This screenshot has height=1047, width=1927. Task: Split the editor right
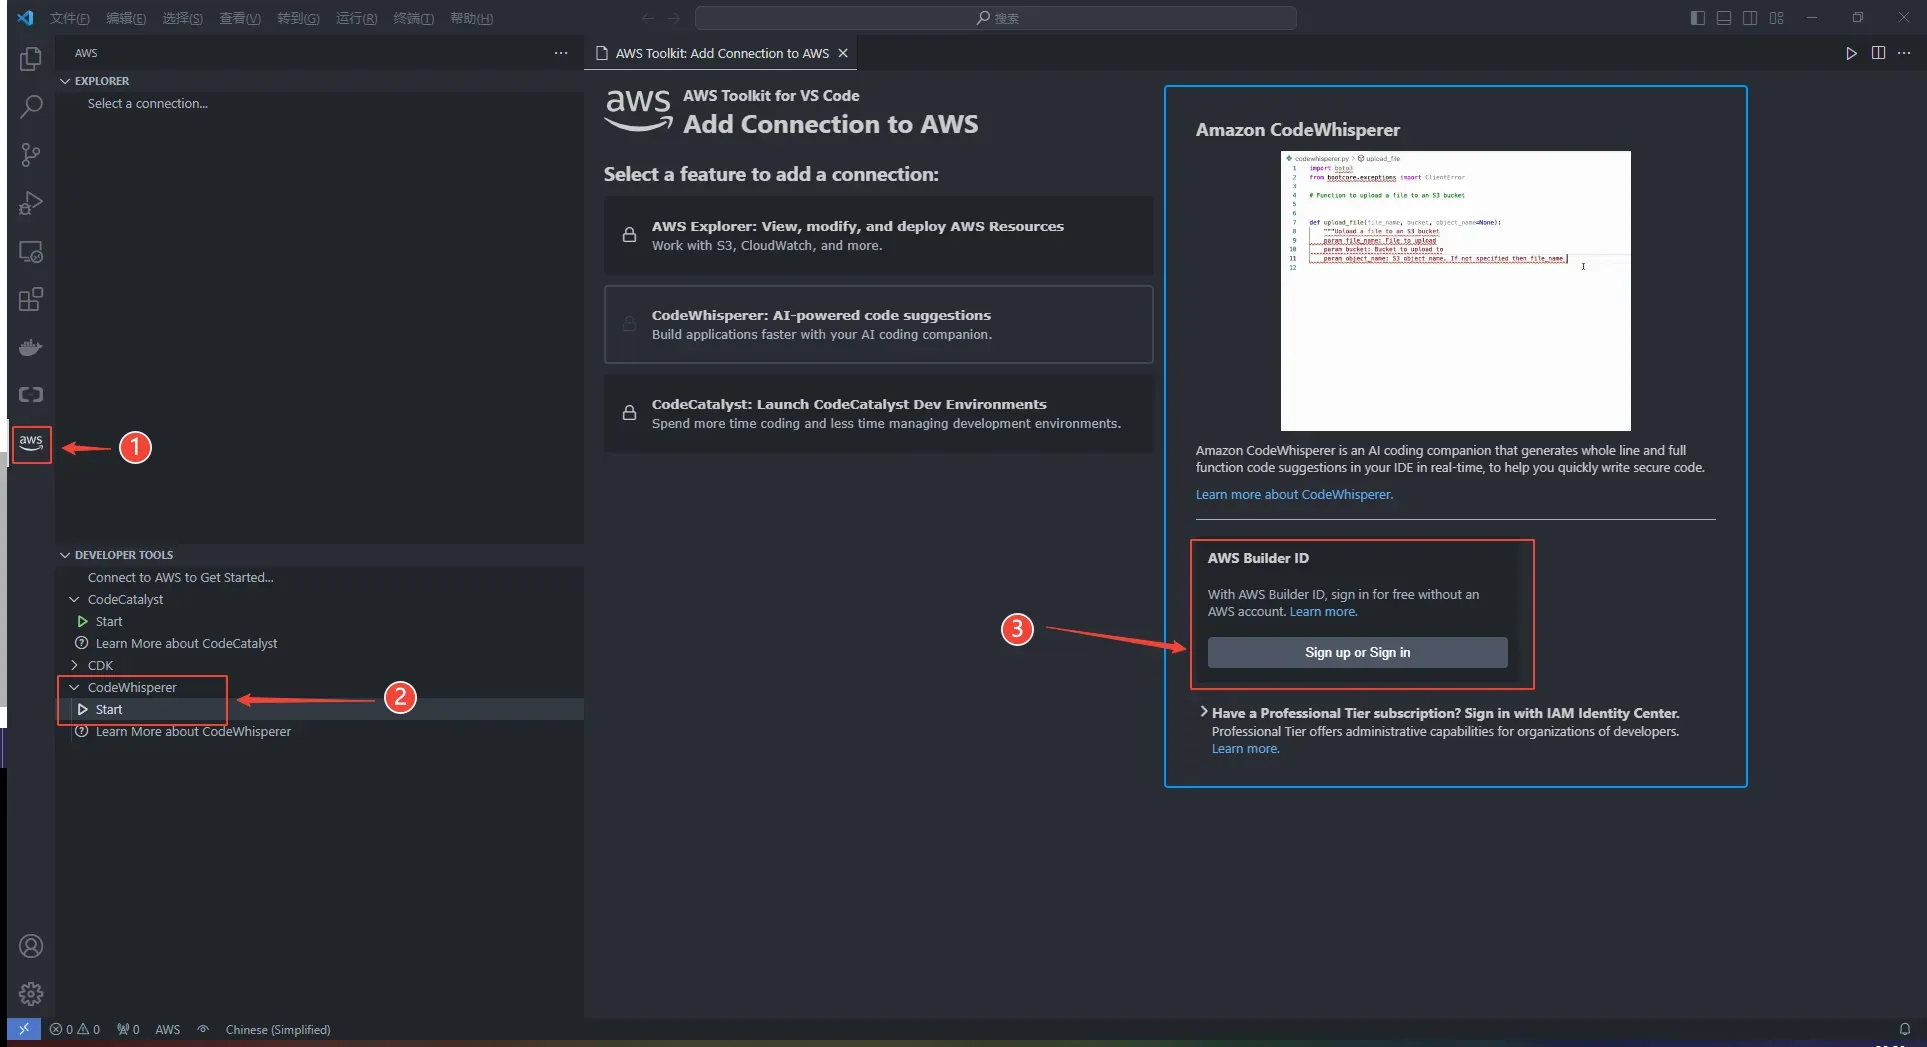(1878, 53)
